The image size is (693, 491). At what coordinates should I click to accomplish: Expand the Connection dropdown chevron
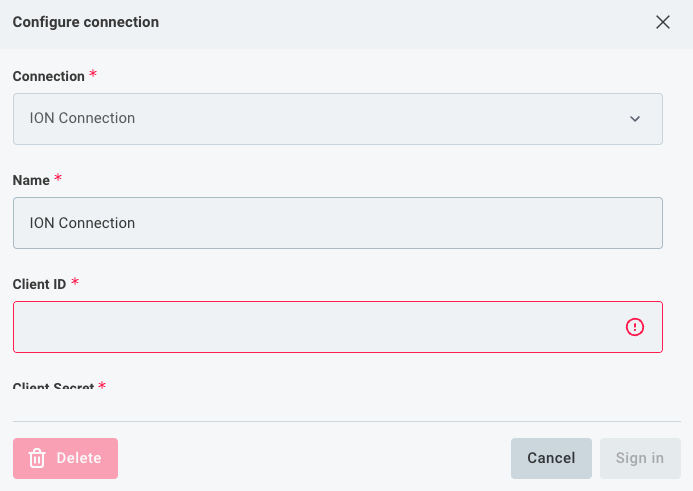(635, 119)
